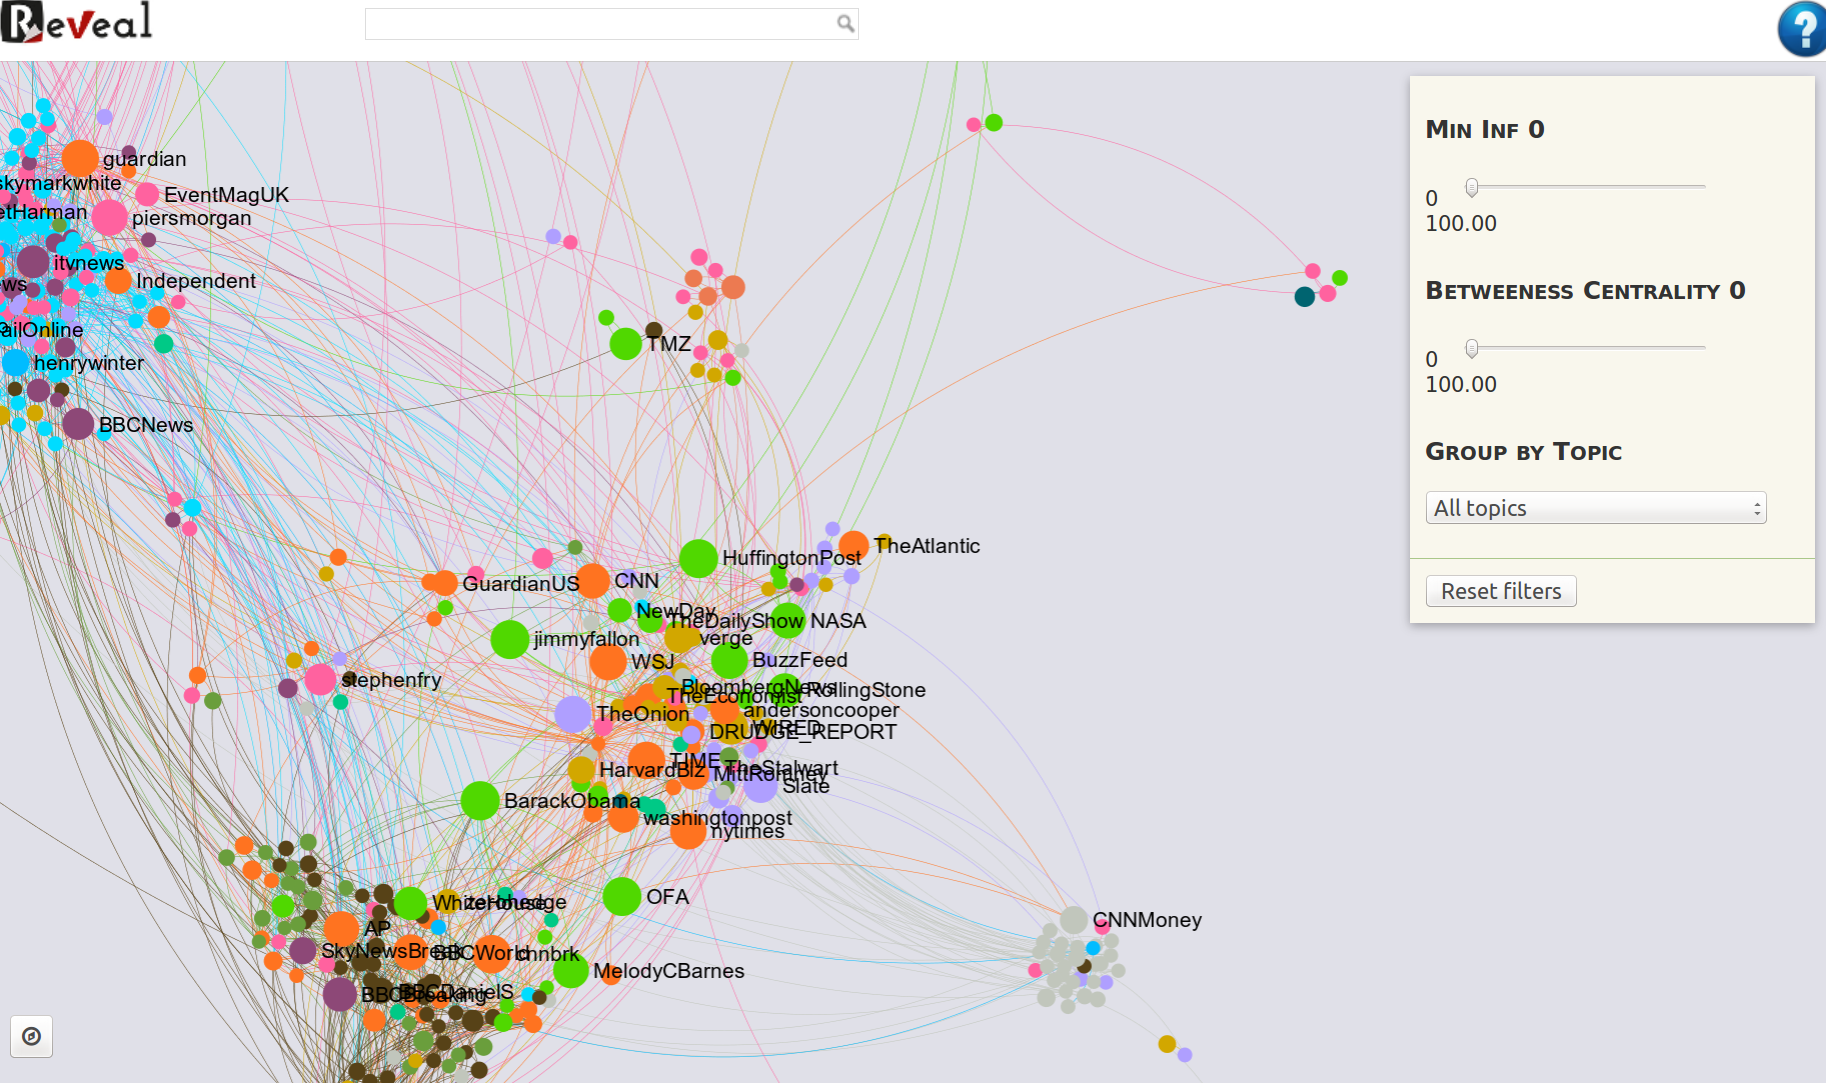1826x1083 pixels.
Task: Select the jimmyfallon green node
Action: pos(509,639)
